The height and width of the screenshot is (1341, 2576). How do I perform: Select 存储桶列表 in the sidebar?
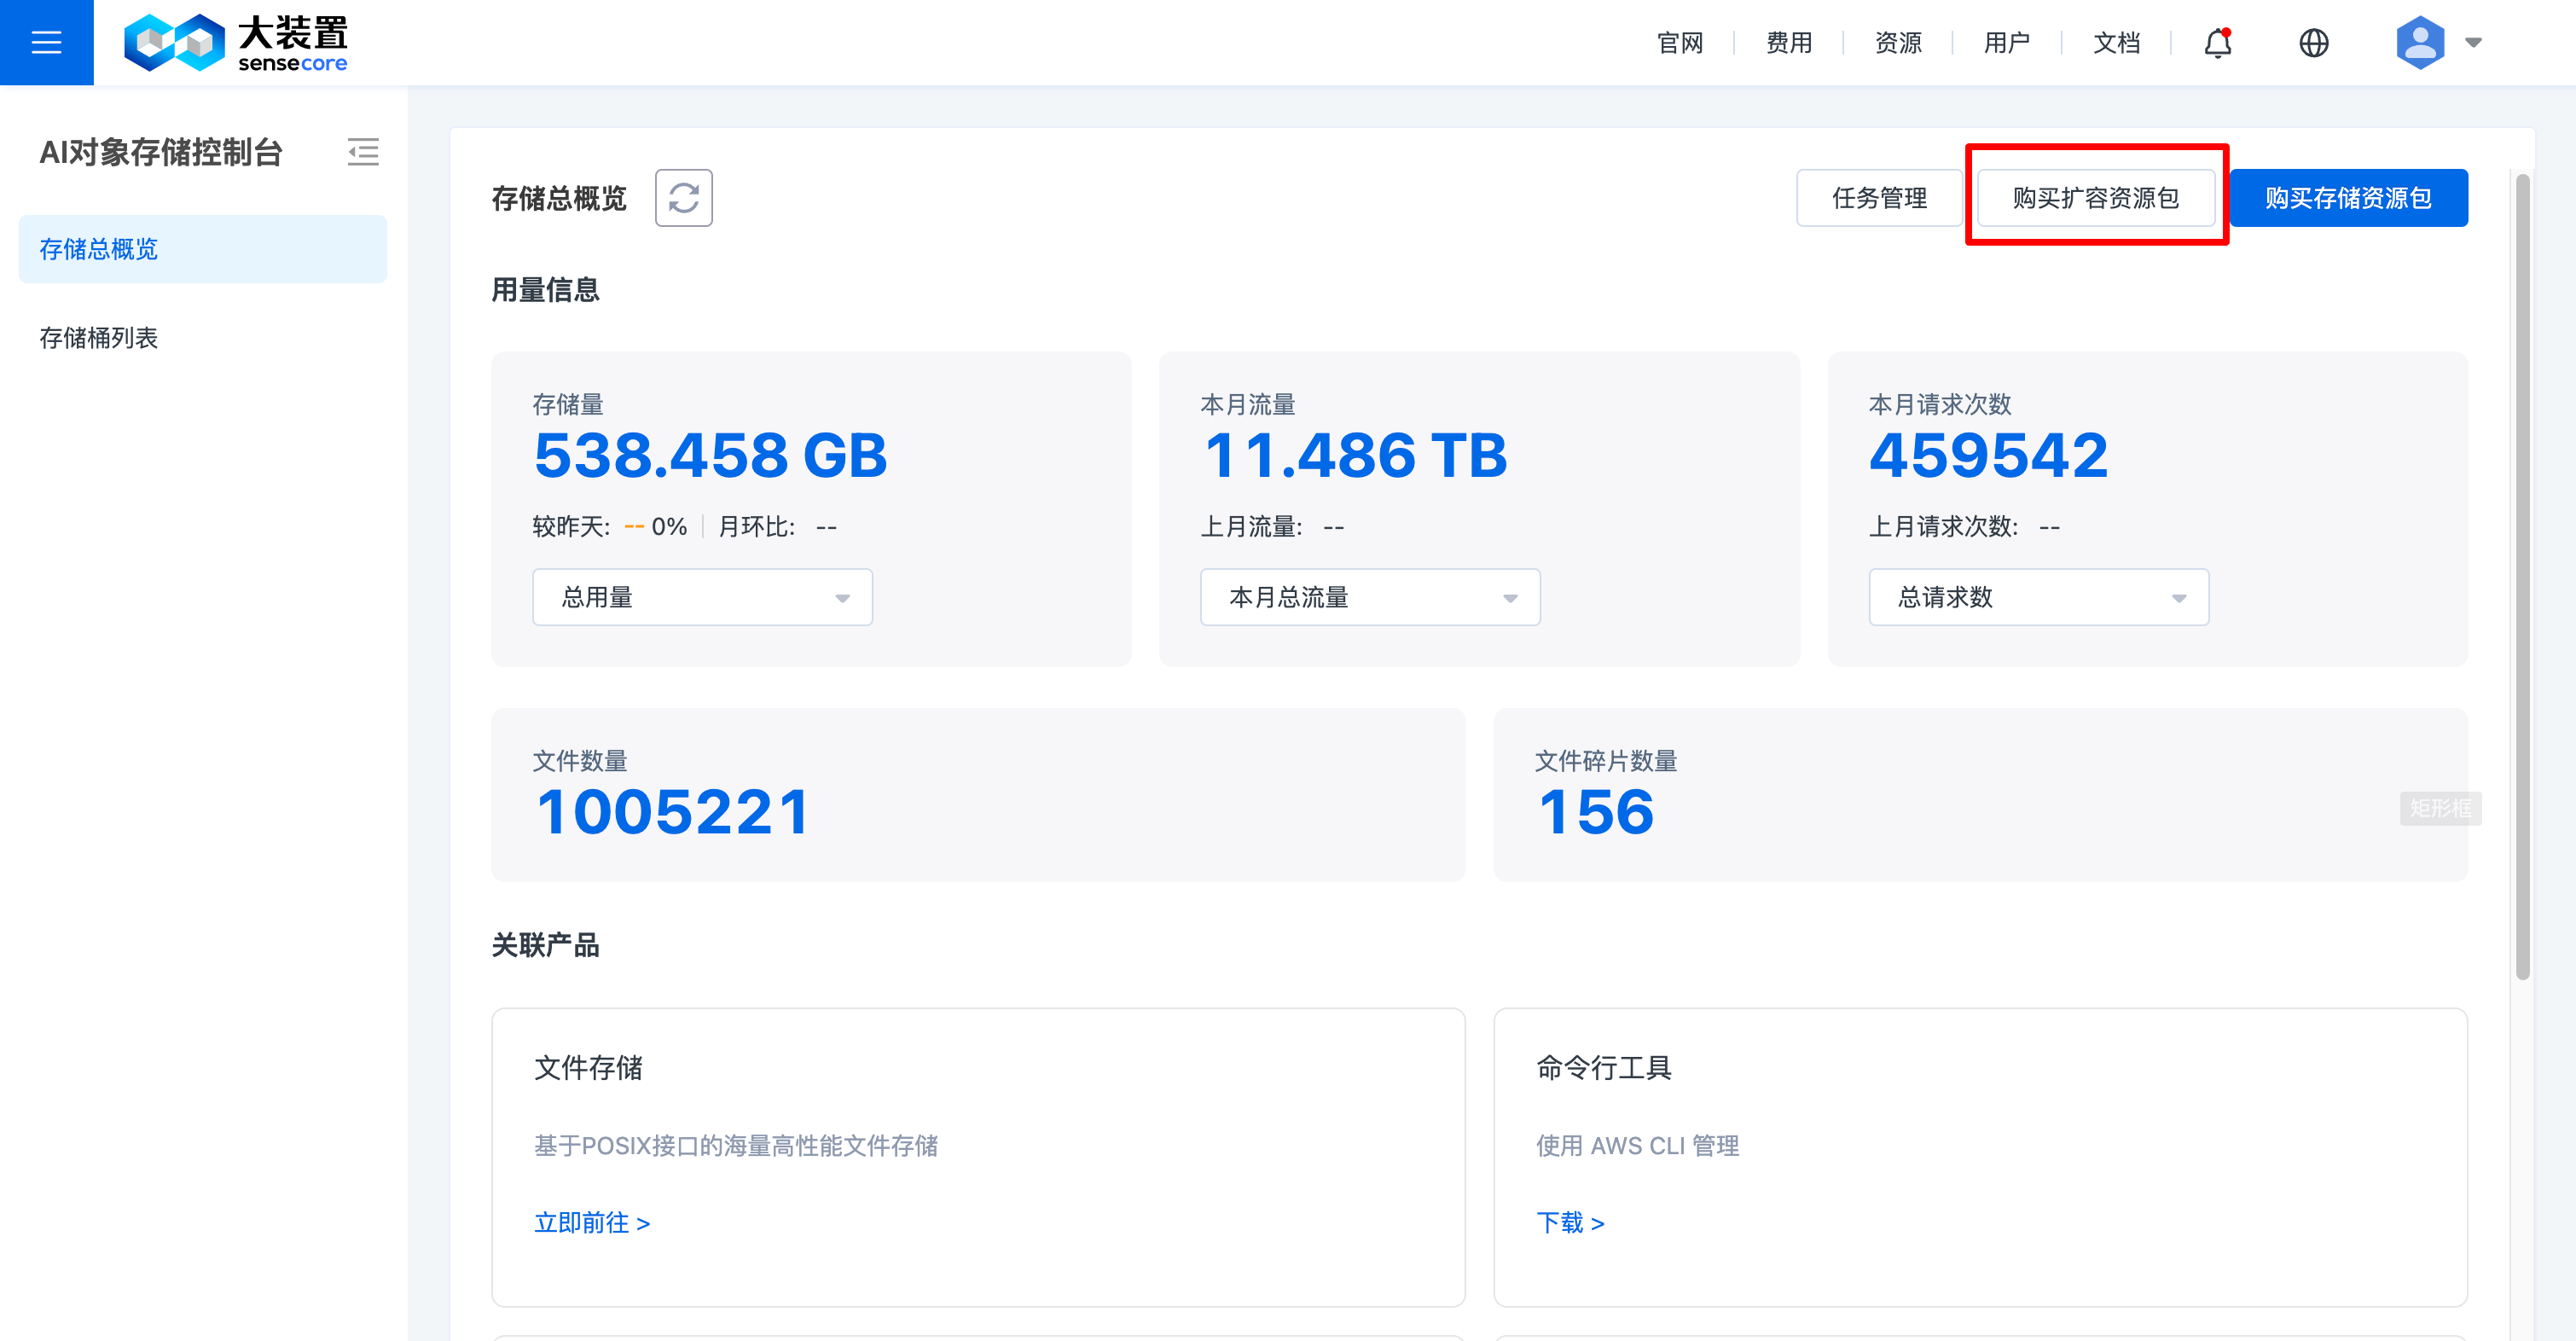[99, 338]
